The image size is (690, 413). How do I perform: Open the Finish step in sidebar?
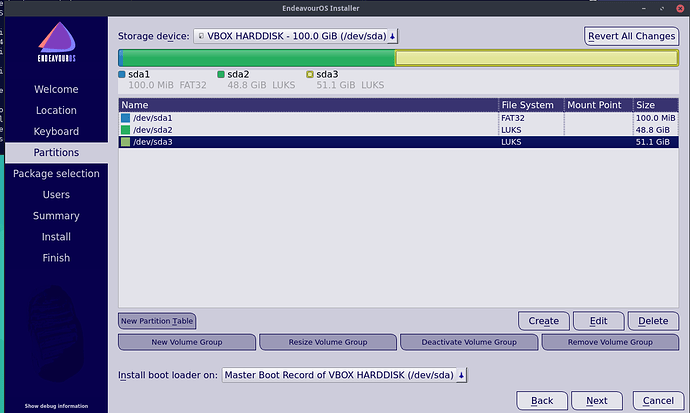56,258
